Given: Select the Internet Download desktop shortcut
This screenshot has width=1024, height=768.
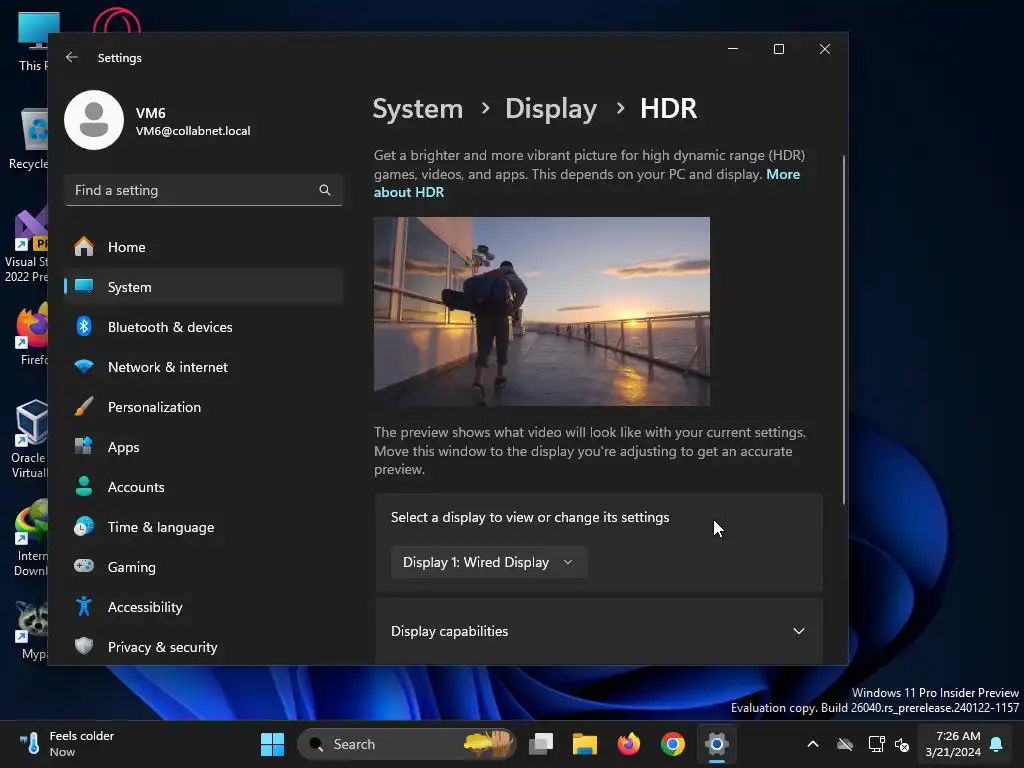Looking at the screenshot, I should point(30,538).
